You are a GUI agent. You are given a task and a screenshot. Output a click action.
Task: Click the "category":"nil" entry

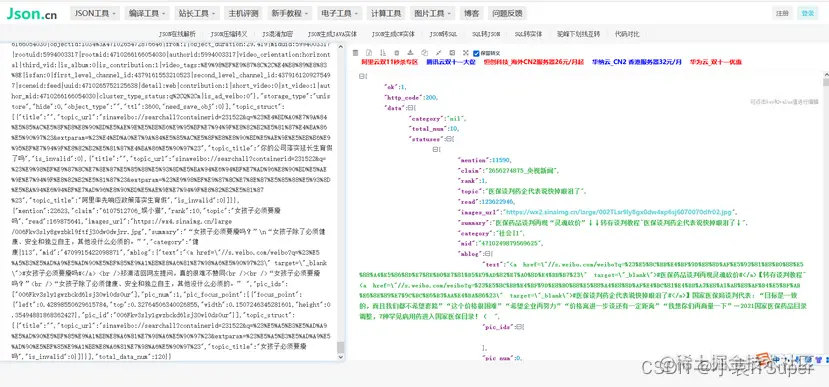[438, 118]
